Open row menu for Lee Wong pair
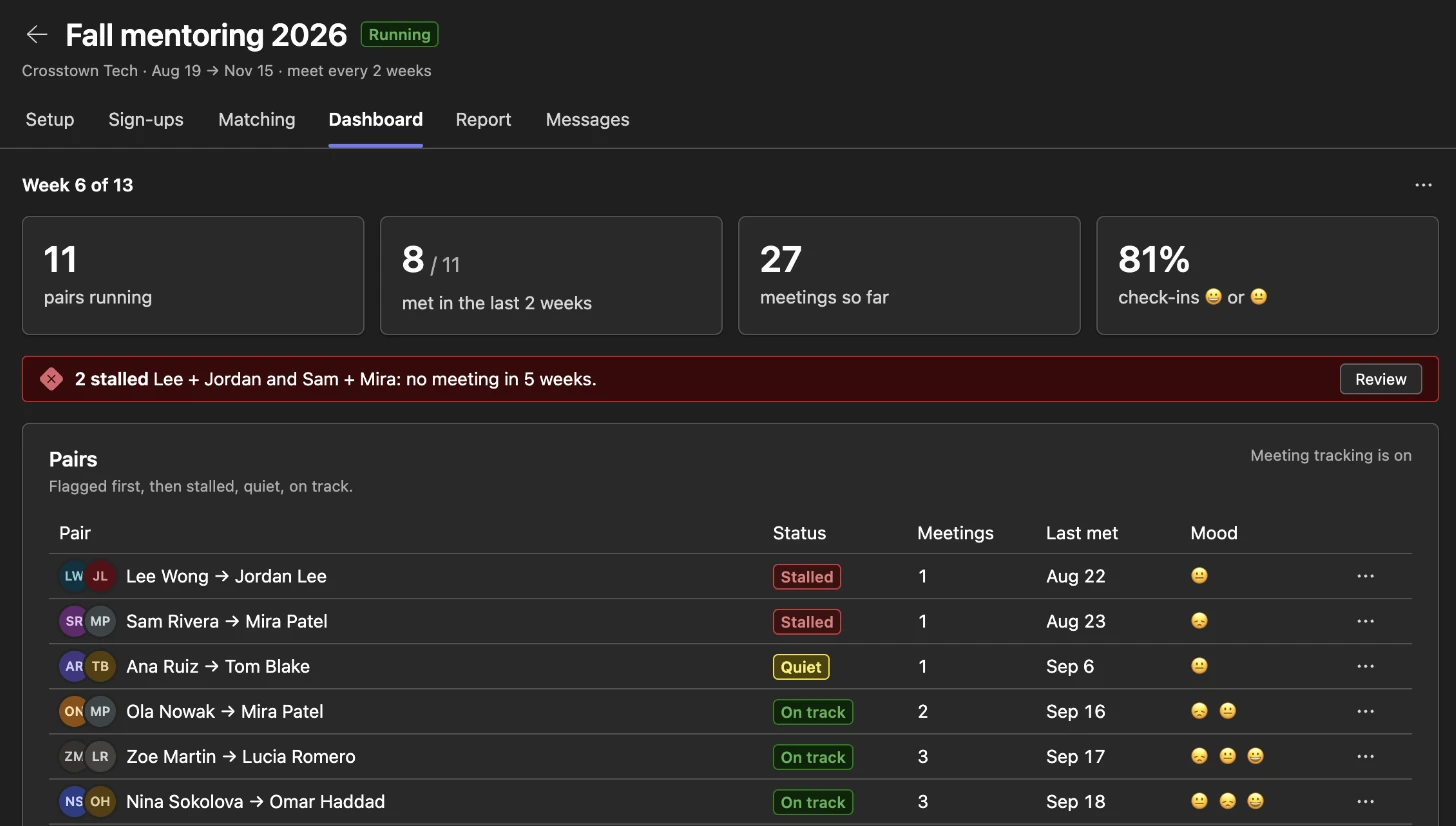The width and height of the screenshot is (1456, 826). coord(1365,576)
